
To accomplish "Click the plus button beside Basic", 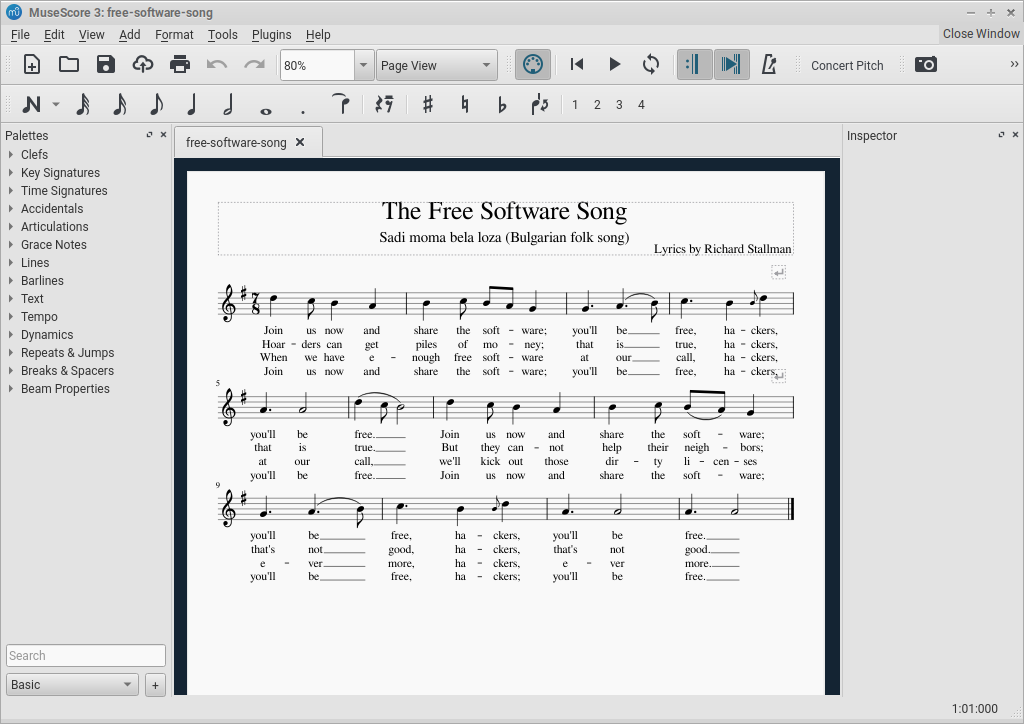I will (155, 685).
